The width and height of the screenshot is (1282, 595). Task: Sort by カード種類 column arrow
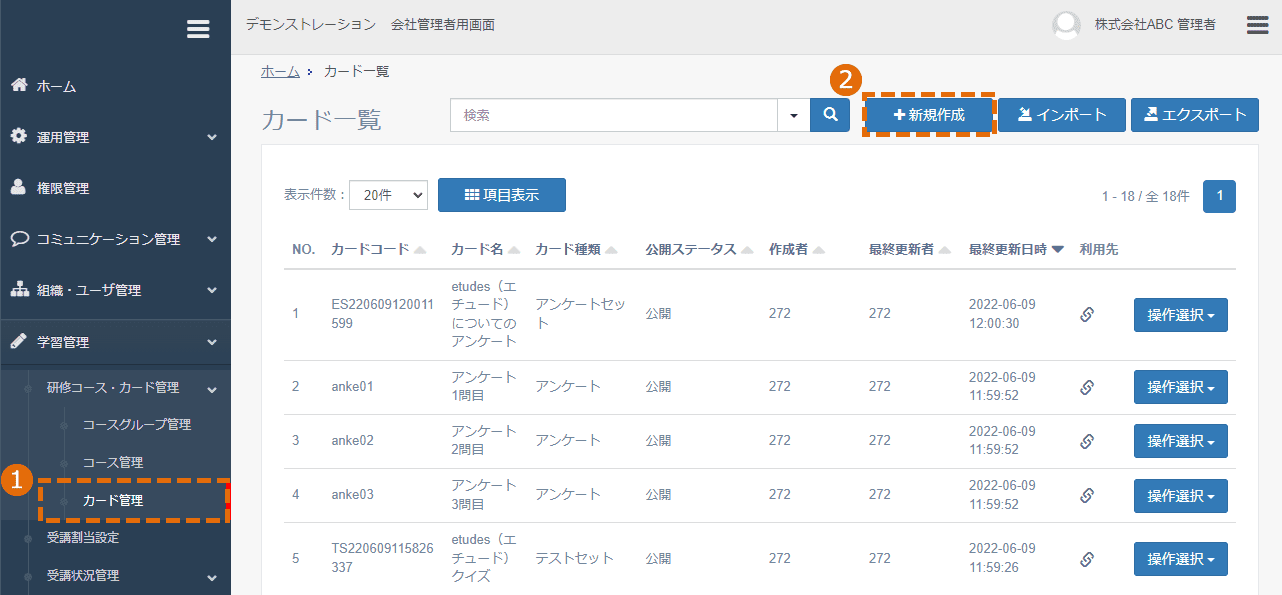pyautogui.click(x=611, y=250)
